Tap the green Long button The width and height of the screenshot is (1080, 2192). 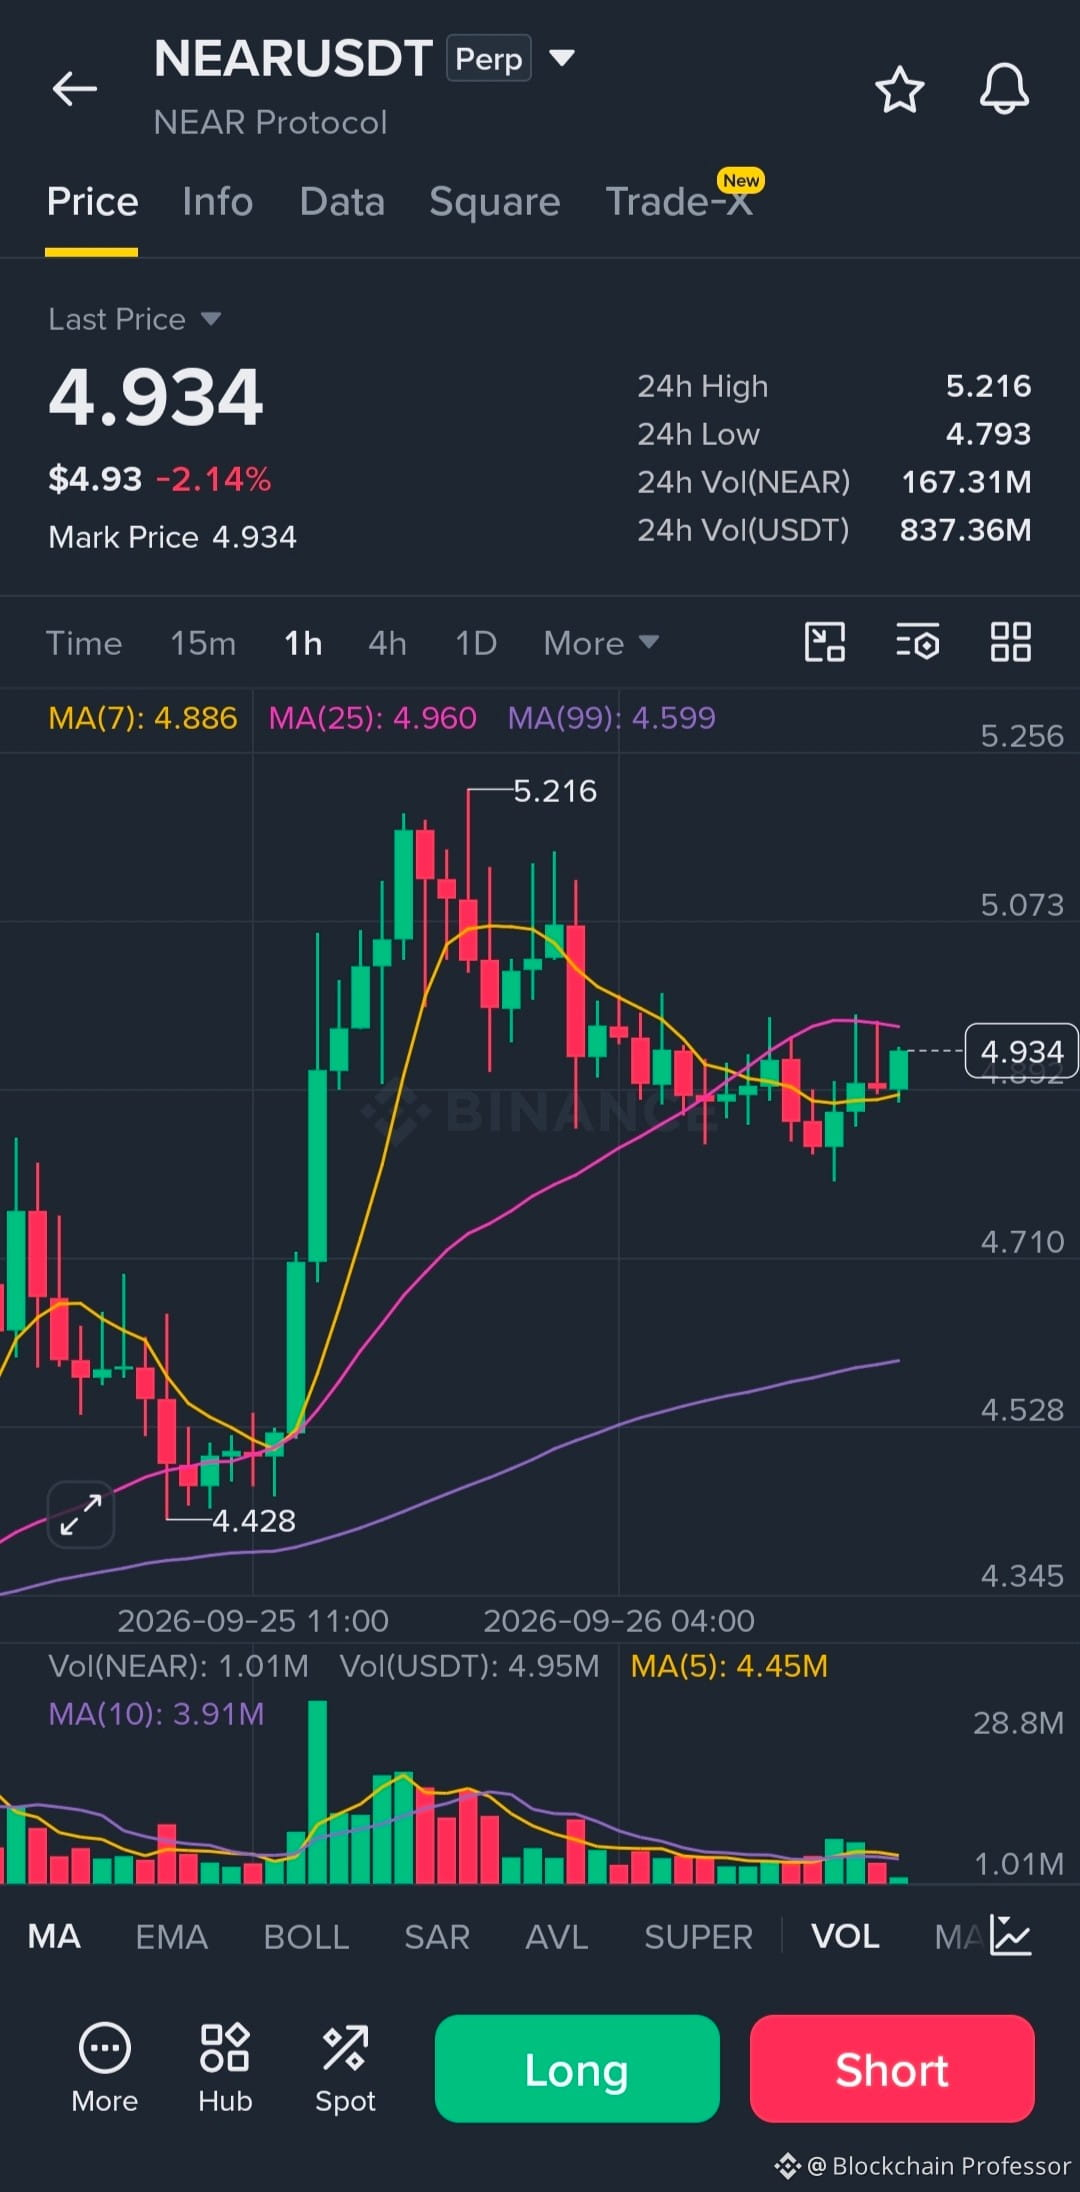577,2069
